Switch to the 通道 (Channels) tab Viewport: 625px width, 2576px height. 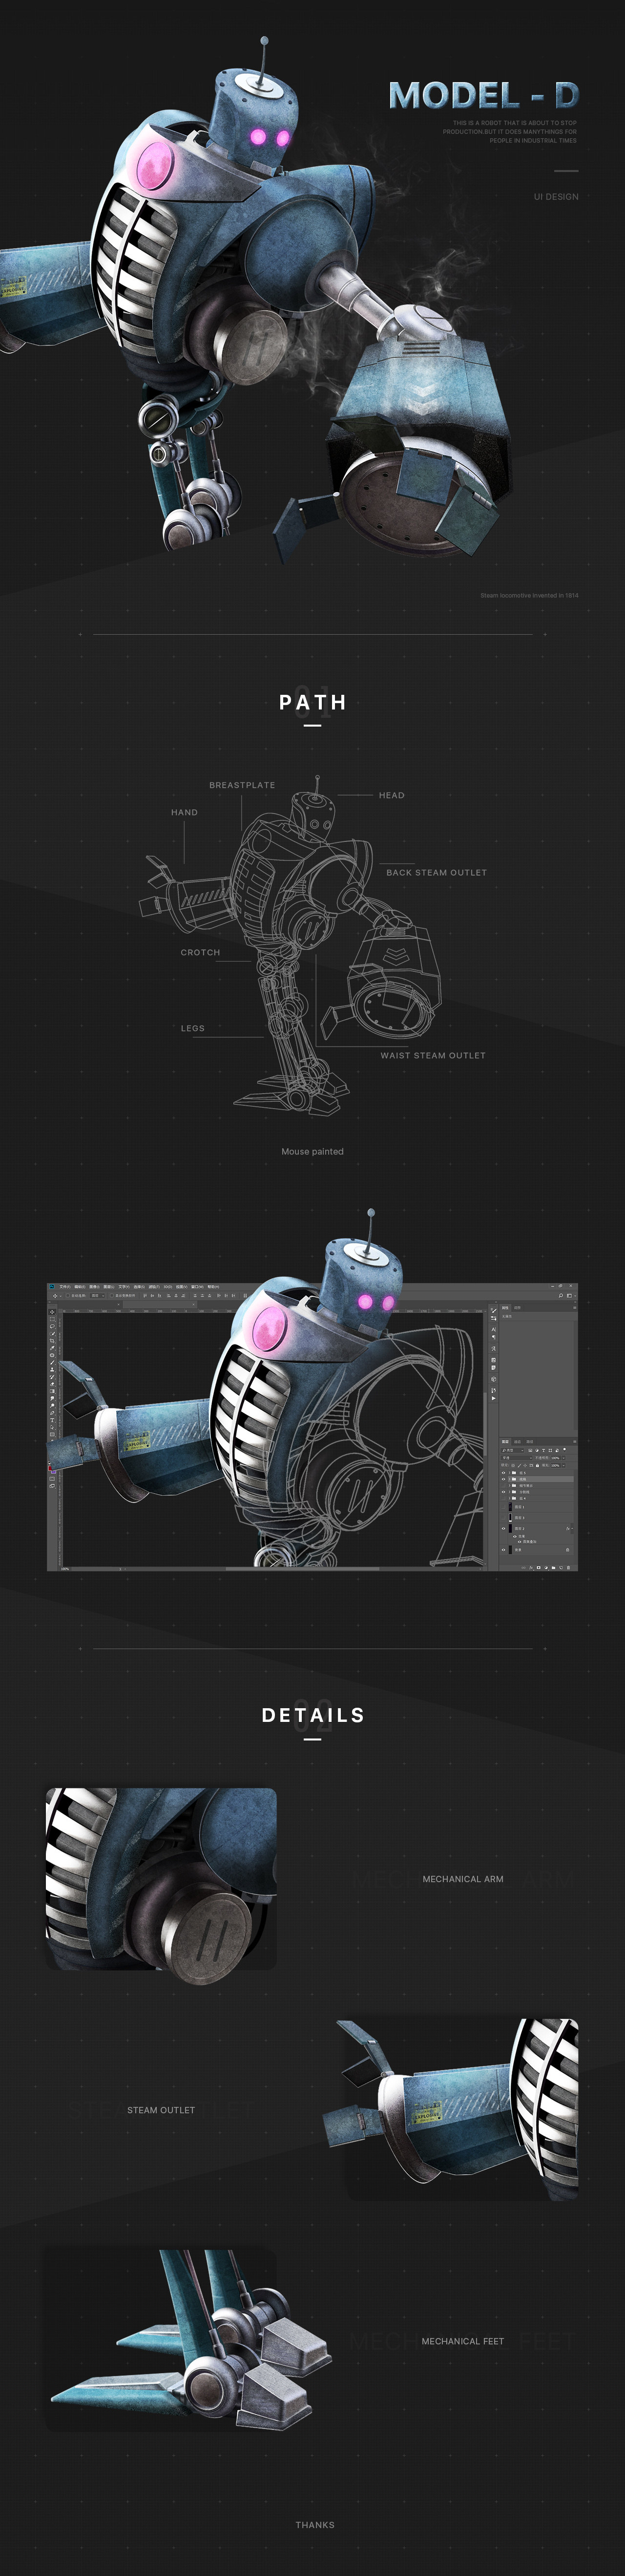click(x=518, y=1442)
